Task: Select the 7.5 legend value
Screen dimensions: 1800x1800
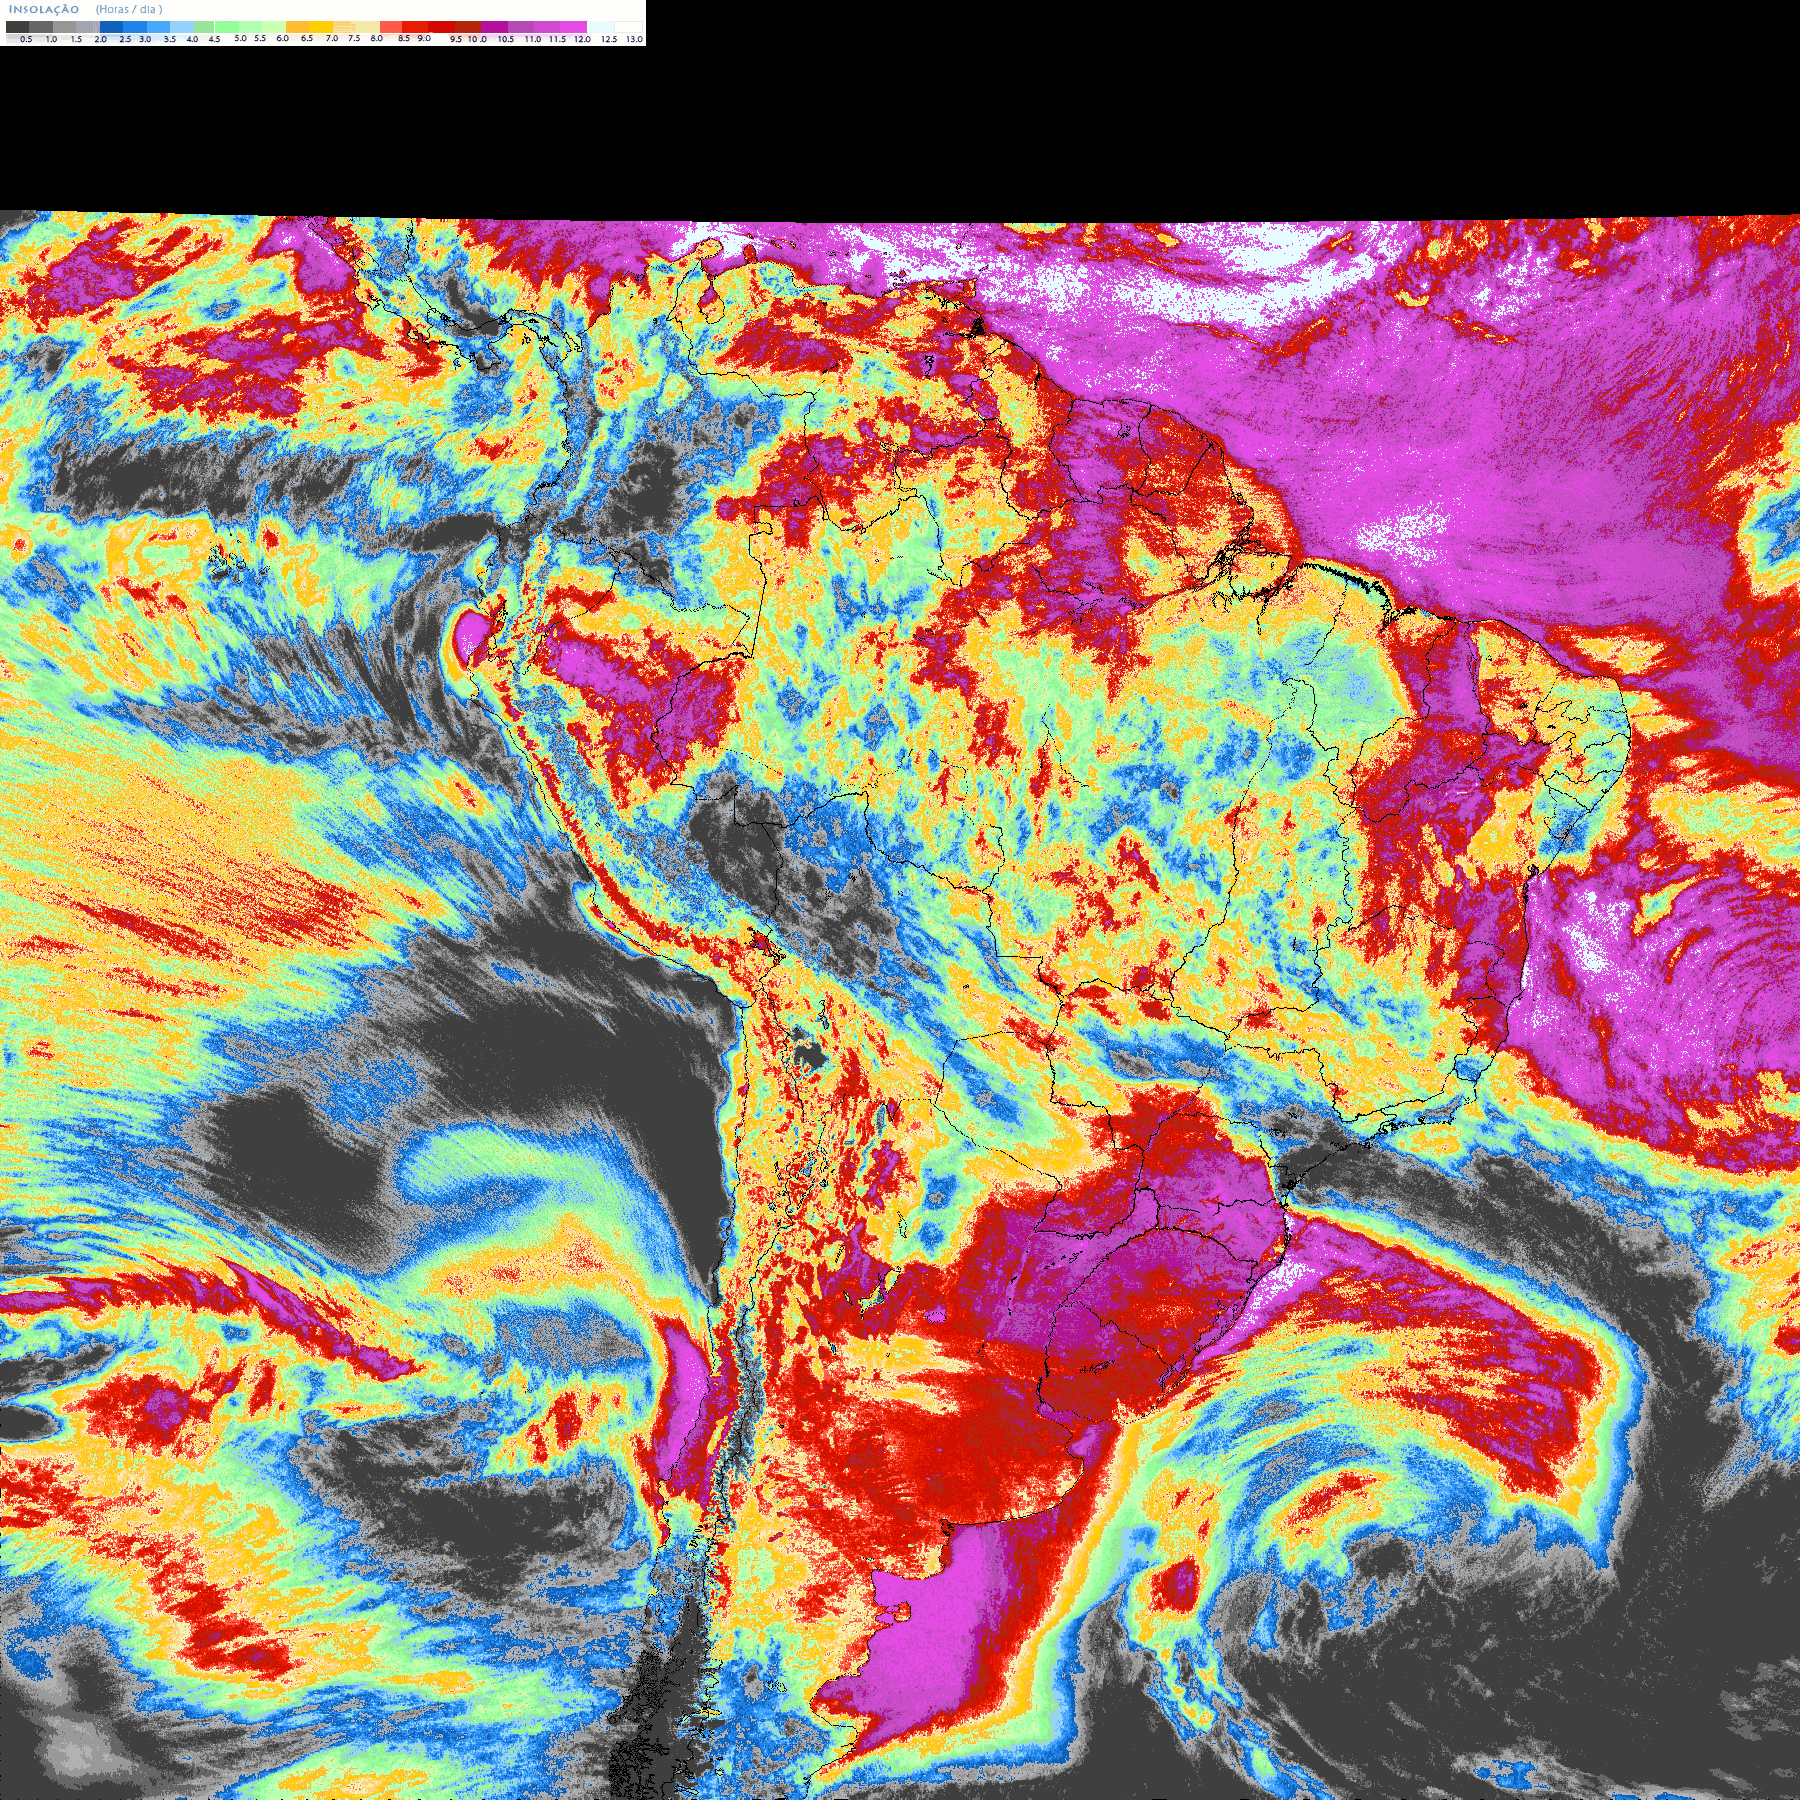Action: pyautogui.click(x=354, y=38)
